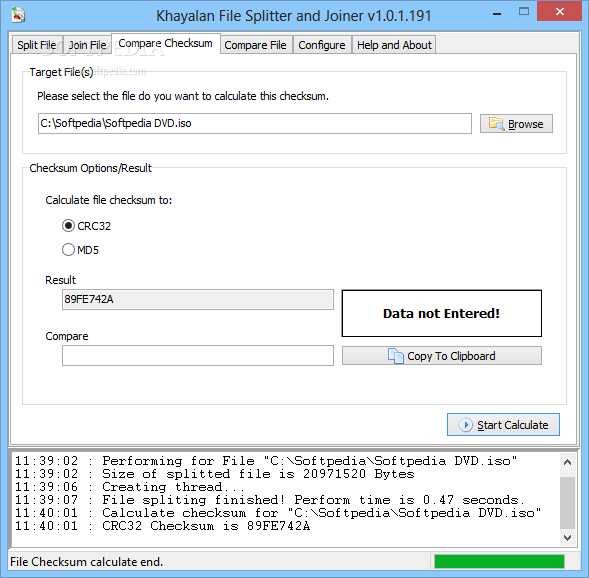Click the Data not Entered status box
The height and width of the screenshot is (578, 589).
coord(442,313)
